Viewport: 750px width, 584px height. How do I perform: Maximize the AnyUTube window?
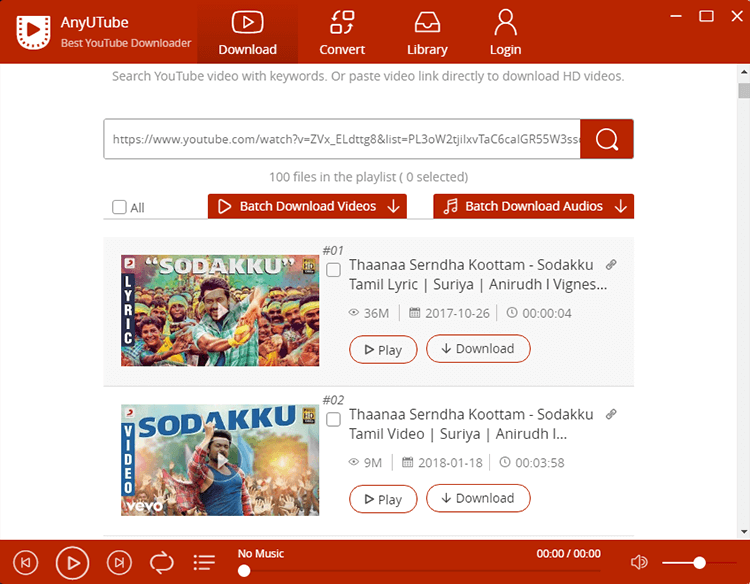(x=706, y=16)
